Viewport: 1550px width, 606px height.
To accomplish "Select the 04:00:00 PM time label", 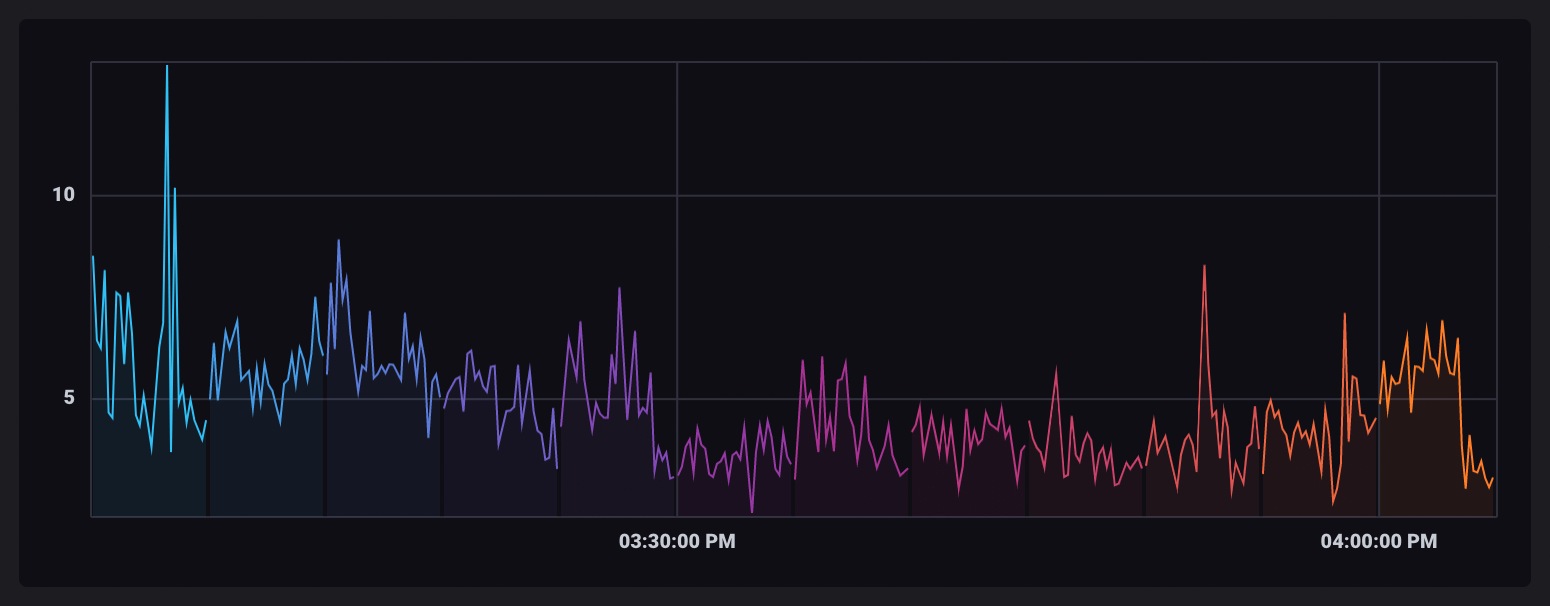I will coord(1378,542).
